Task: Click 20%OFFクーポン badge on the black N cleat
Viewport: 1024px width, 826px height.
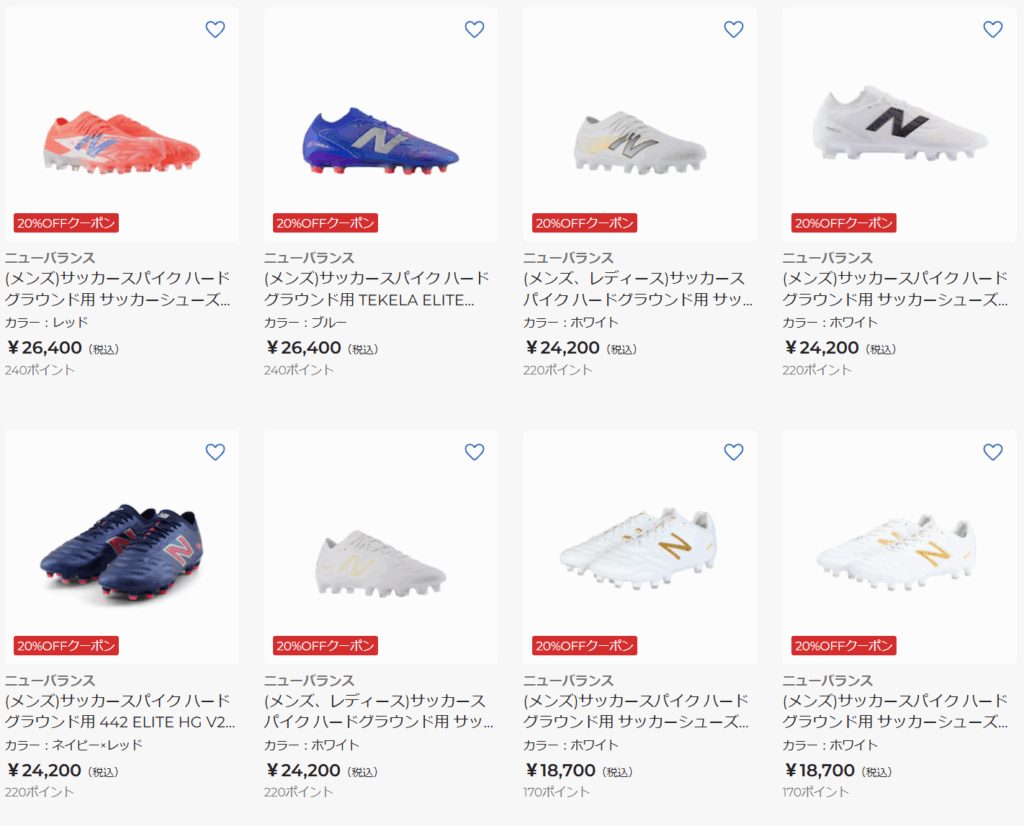Action: pos(843,223)
